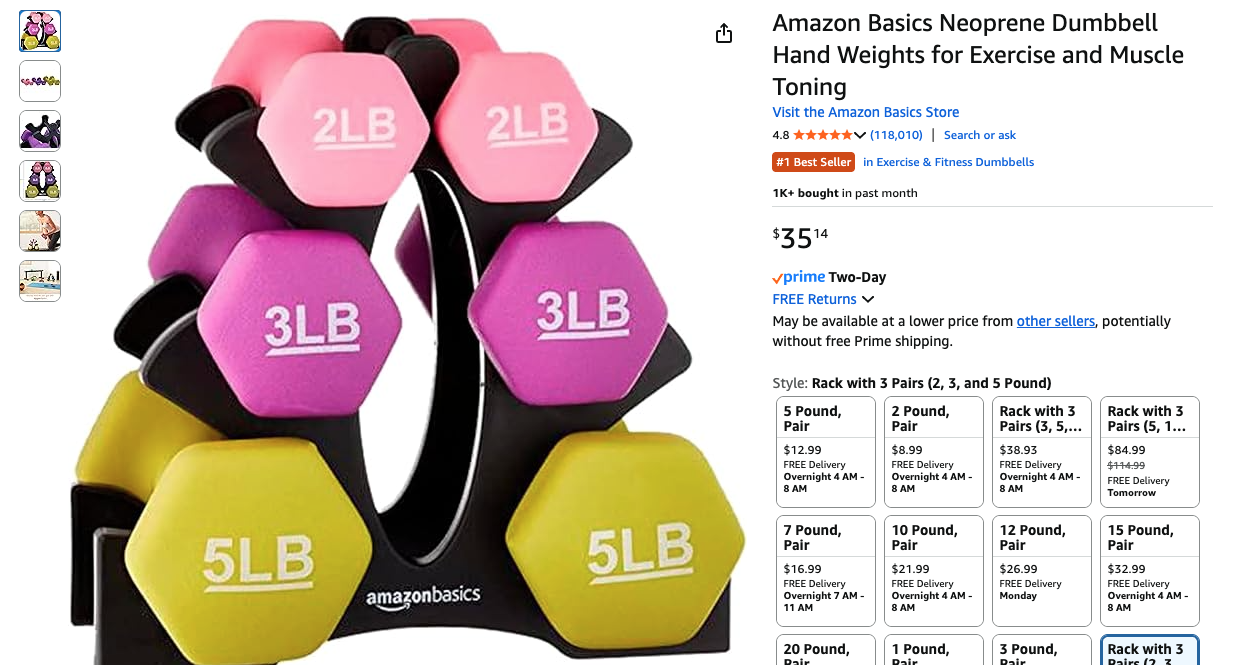Select fourth product thumbnail image
This screenshot has width=1236, height=665.
point(40,181)
